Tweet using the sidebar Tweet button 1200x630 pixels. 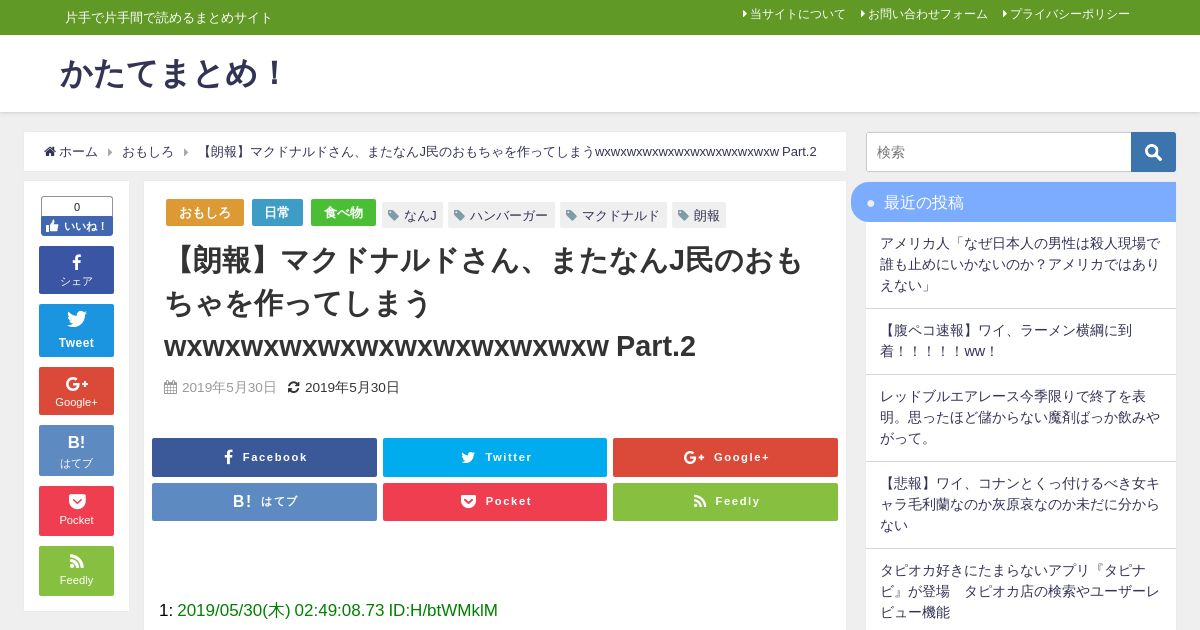76,330
